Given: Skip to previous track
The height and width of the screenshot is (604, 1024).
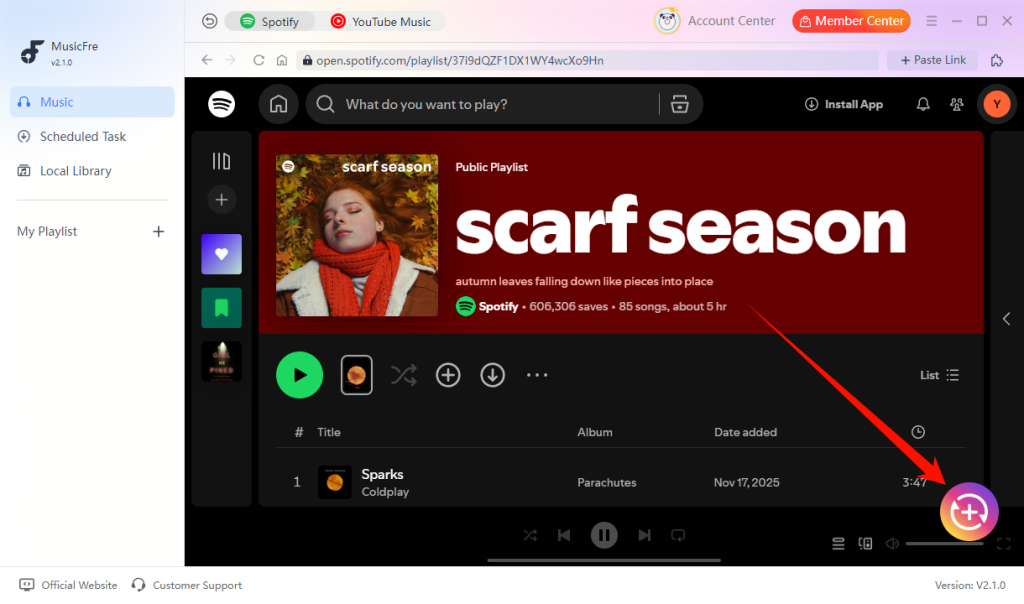Looking at the screenshot, I should pos(564,535).
